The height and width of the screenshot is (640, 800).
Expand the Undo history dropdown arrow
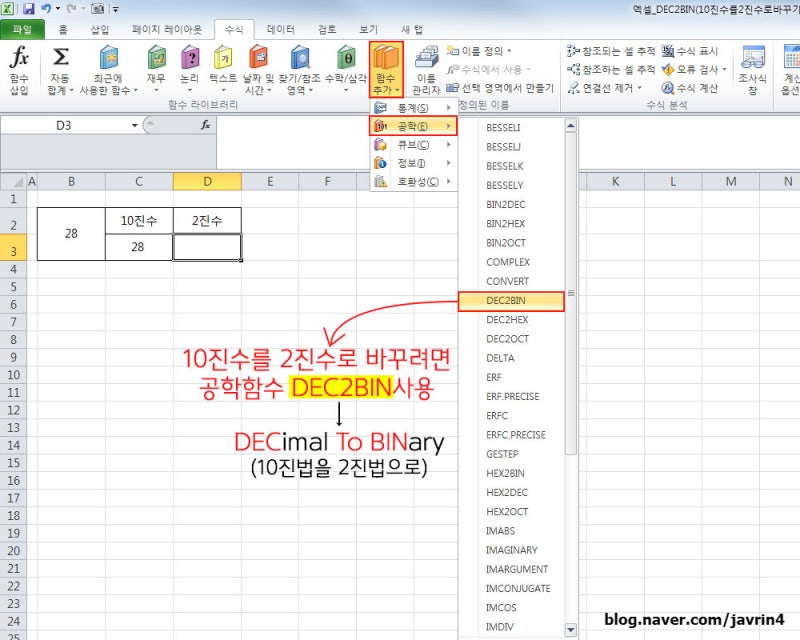coord(58,9)
